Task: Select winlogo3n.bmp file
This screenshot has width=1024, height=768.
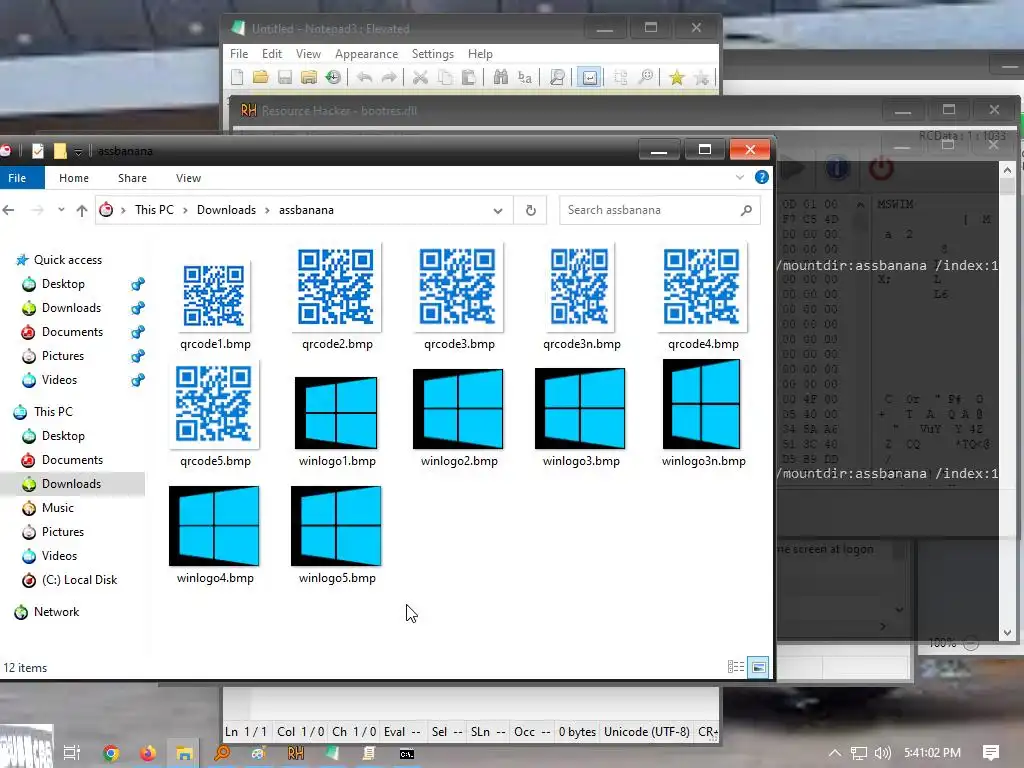Action: (703, 414)
